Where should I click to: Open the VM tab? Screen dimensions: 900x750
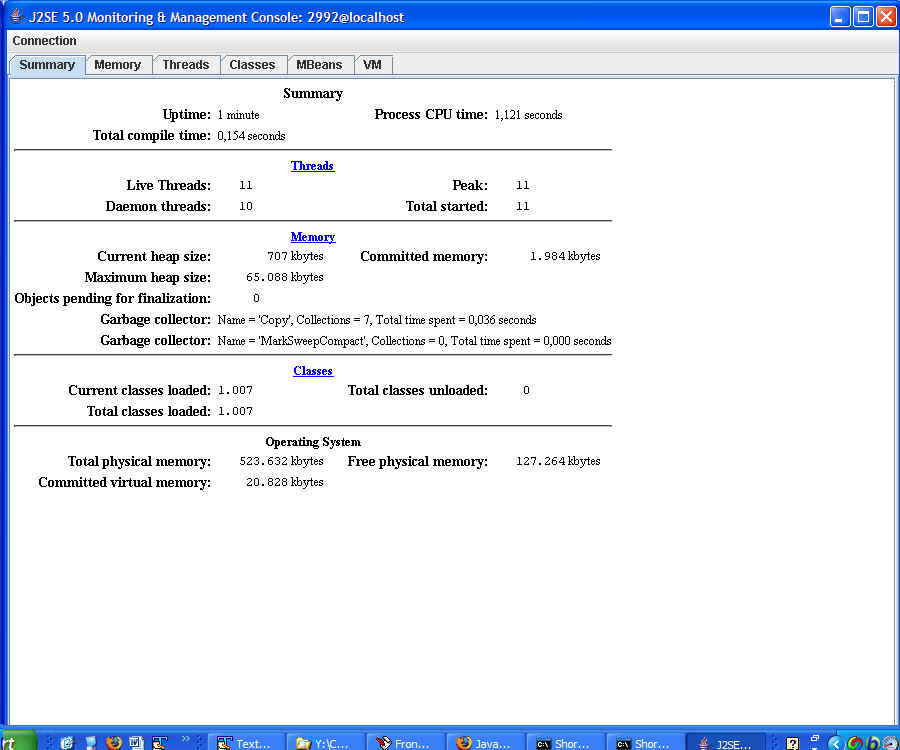[372, 65]
